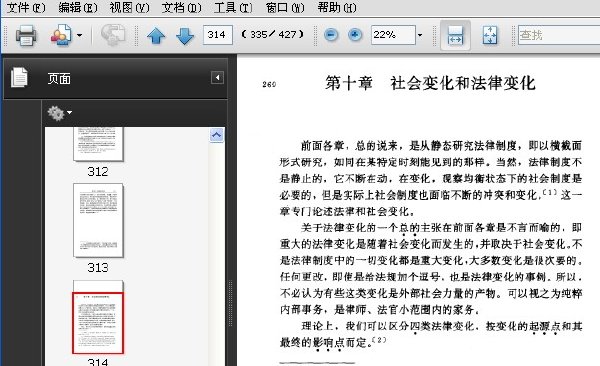Click the page label text (335/427)
The height and width of the screenshot is (366, 600).
point(273,35)
